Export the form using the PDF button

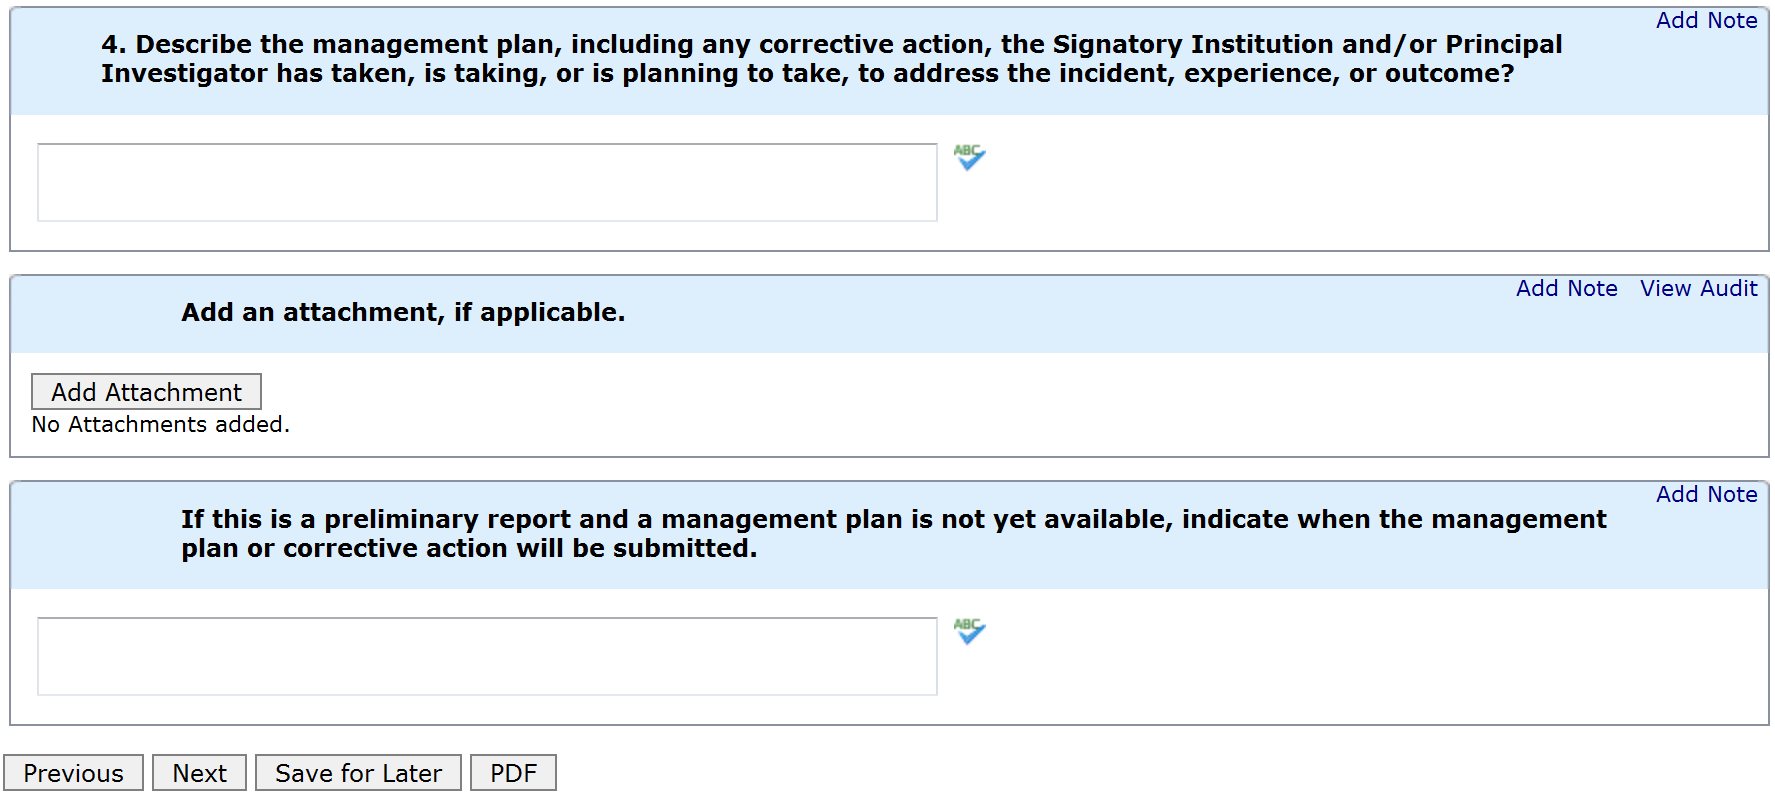(x=513, y=773)
